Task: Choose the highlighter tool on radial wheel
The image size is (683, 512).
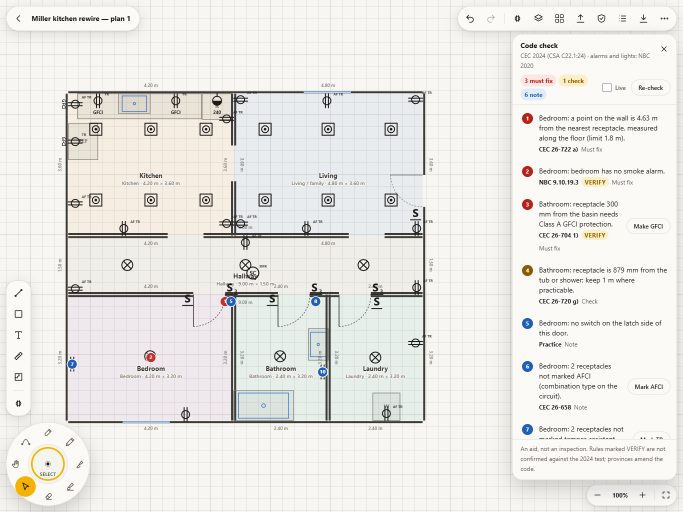Action: click(70, 487)
